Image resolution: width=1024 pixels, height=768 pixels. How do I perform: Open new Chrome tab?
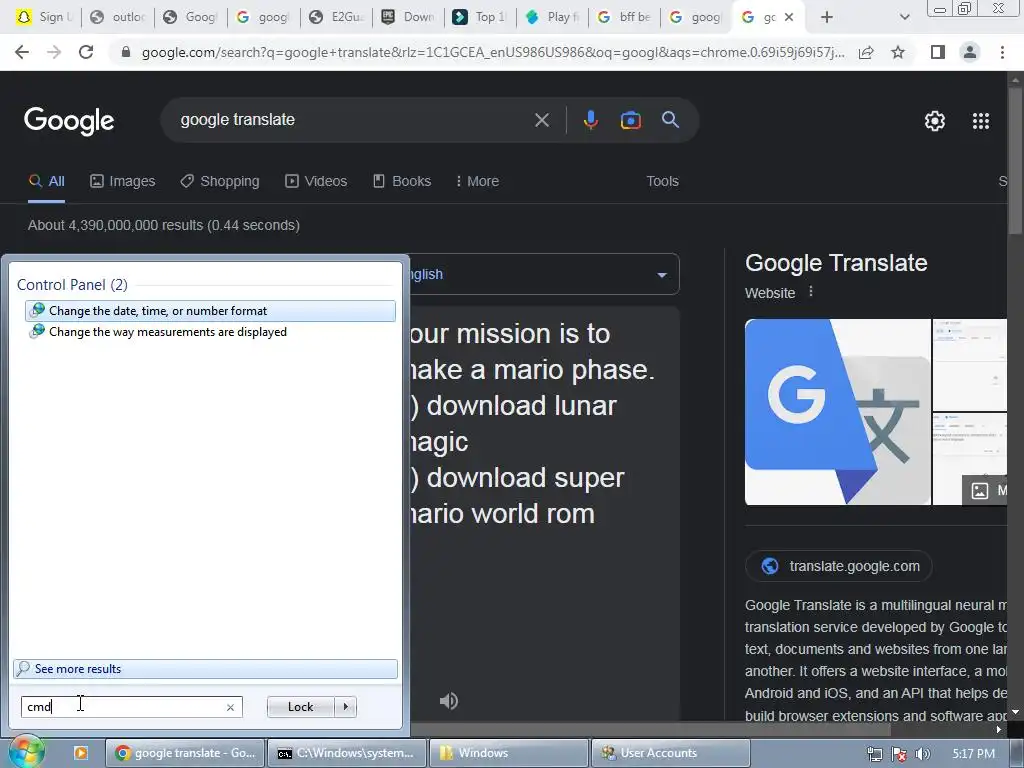click(x=827, y=17)
